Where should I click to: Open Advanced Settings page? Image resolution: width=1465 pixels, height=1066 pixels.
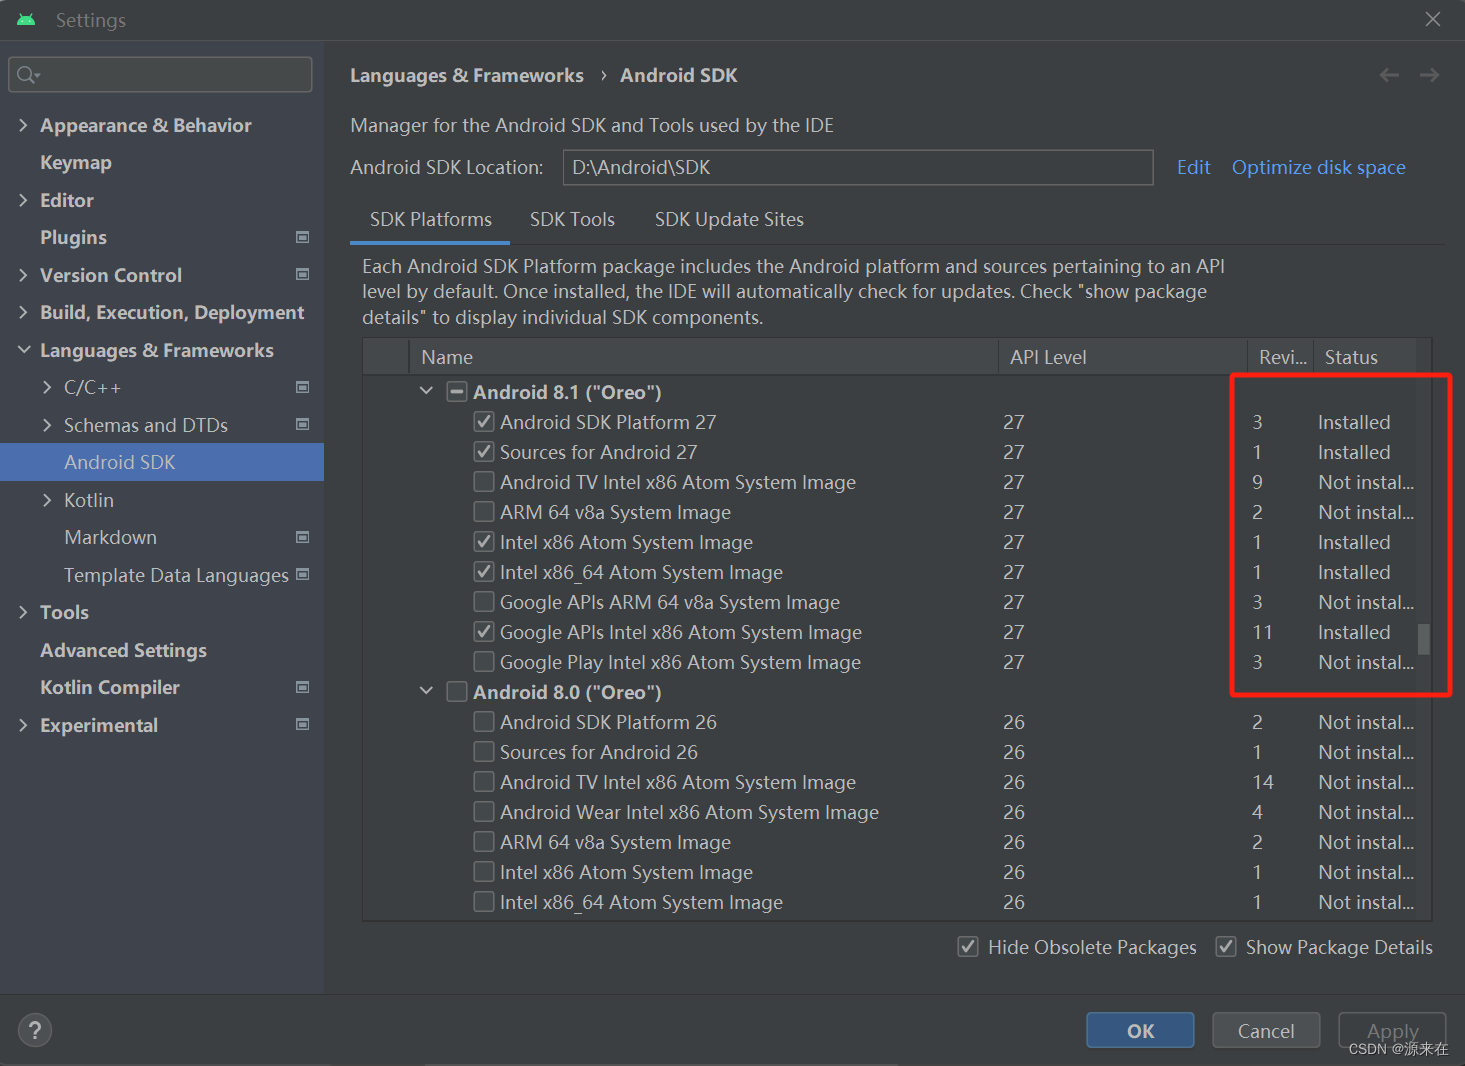coord(123,650)
